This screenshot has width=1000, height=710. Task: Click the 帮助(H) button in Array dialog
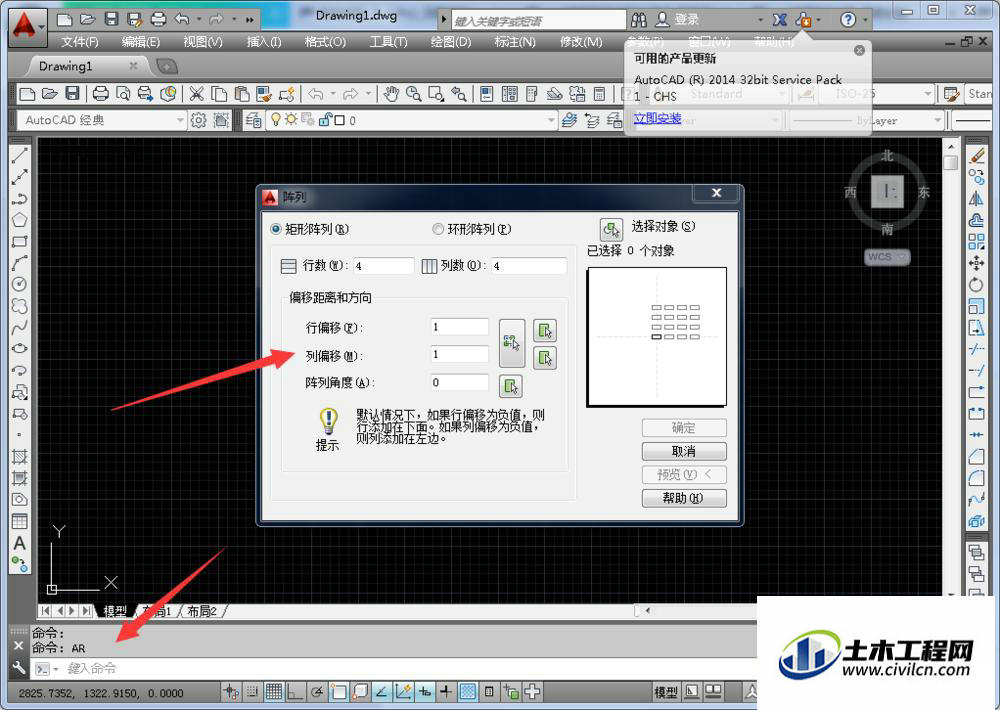684,498
